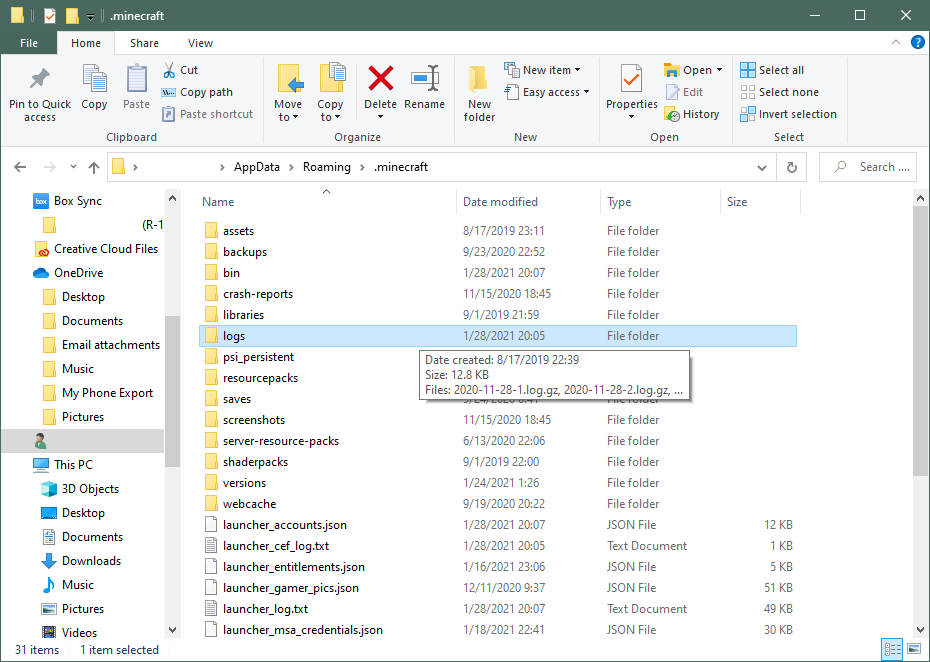Invert the current selection

pyautogui.click(x=788, y=113)
